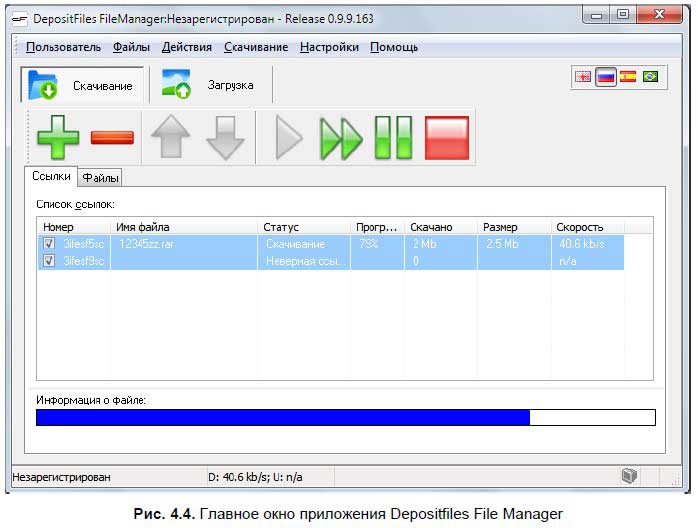Choose the Brazilian flag language icon

coord(651,77)
